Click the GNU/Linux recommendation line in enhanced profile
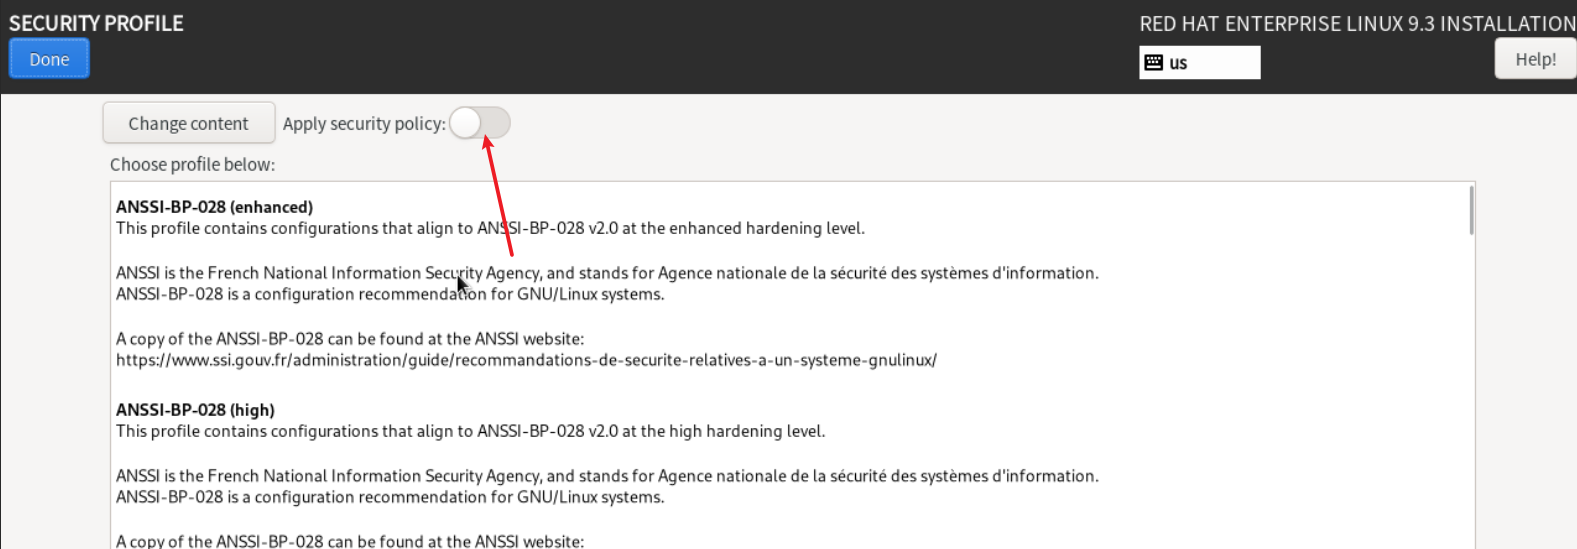Viewport: 1577px width, 549px height. (x=390, y=295)
